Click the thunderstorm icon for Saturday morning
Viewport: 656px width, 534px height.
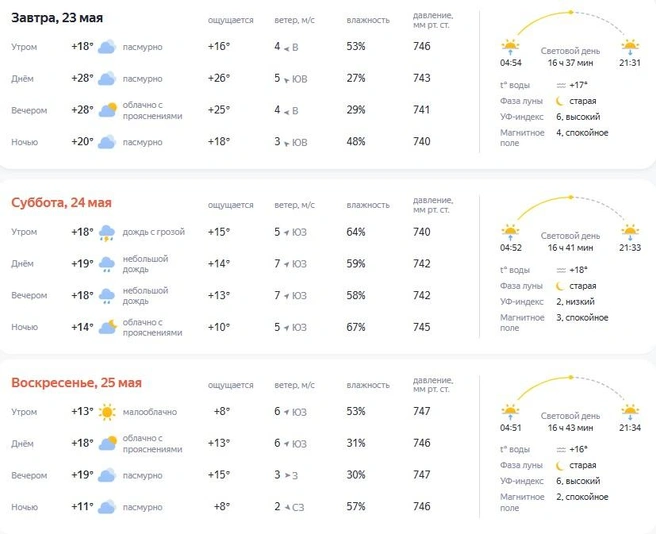(x=107, y=233)
